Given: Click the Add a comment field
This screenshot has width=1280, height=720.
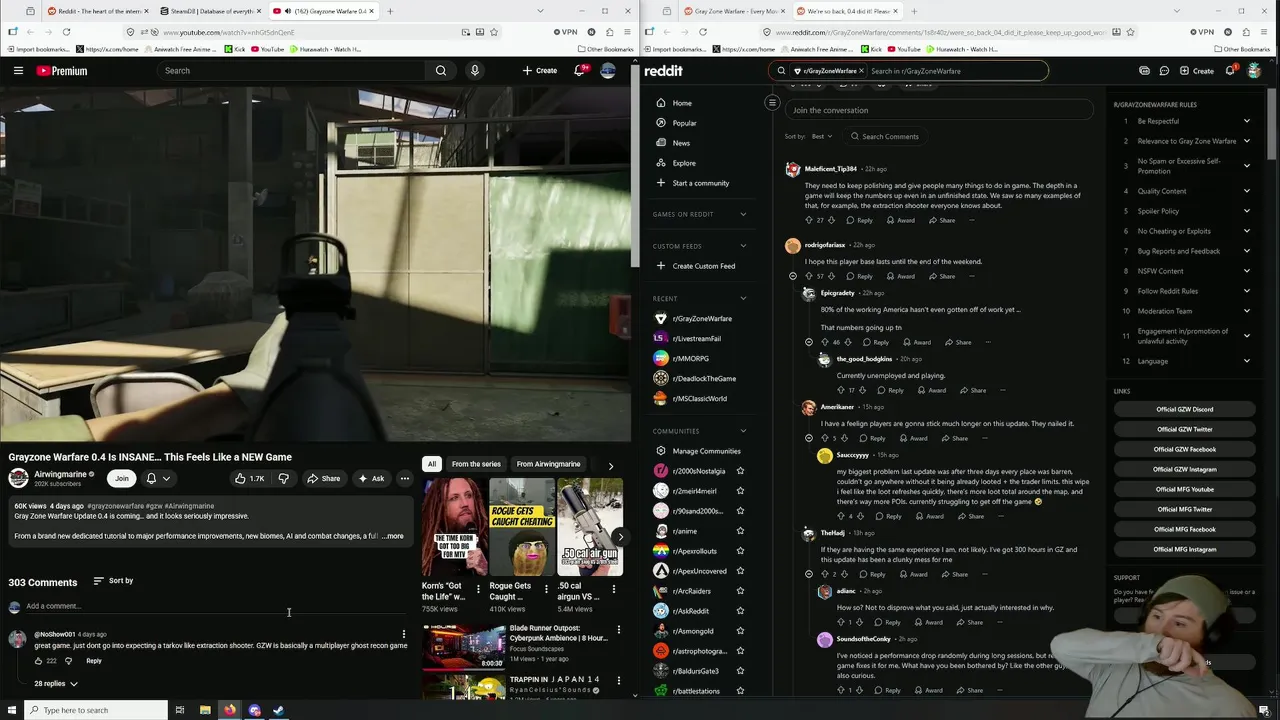Looking at the screenshot, I should [215, 606].
